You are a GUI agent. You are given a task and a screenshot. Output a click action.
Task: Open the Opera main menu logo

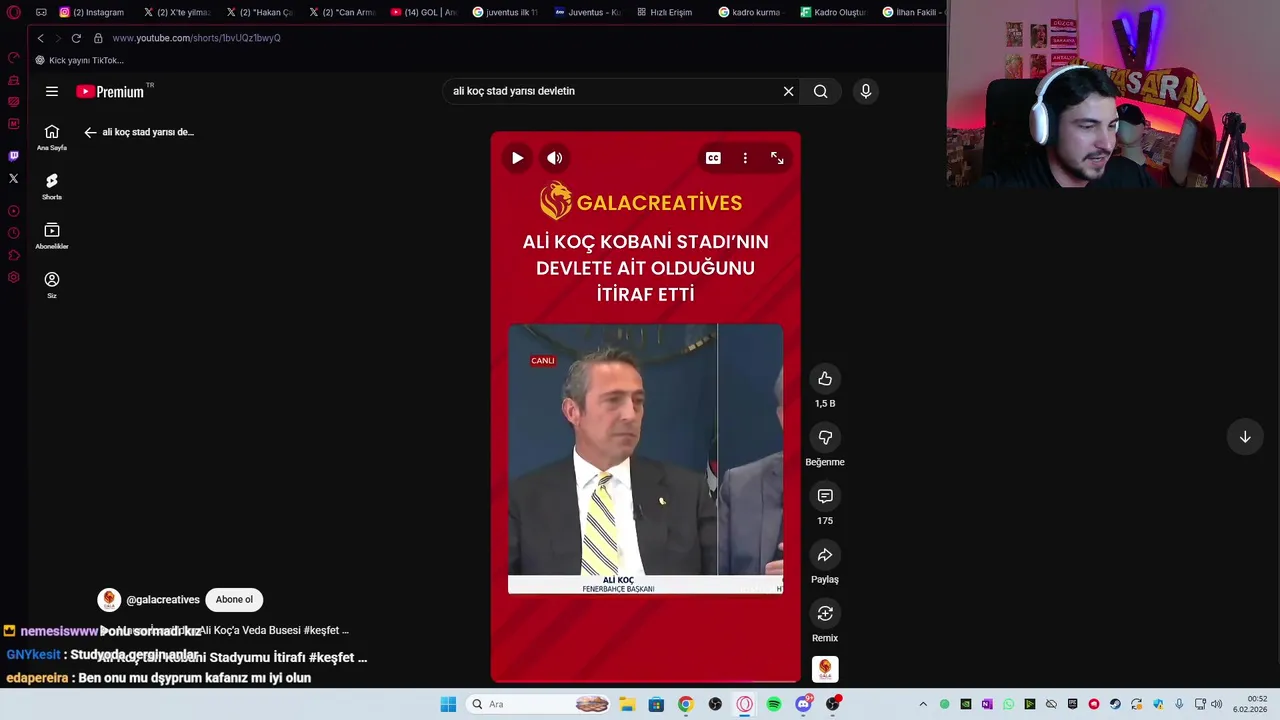pos(13,12)
